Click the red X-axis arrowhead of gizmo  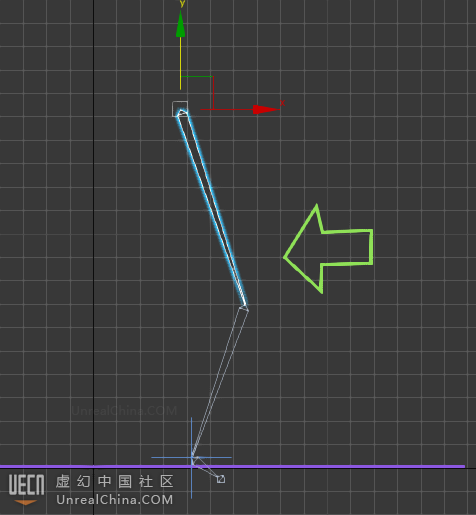(x=266, y=109)
